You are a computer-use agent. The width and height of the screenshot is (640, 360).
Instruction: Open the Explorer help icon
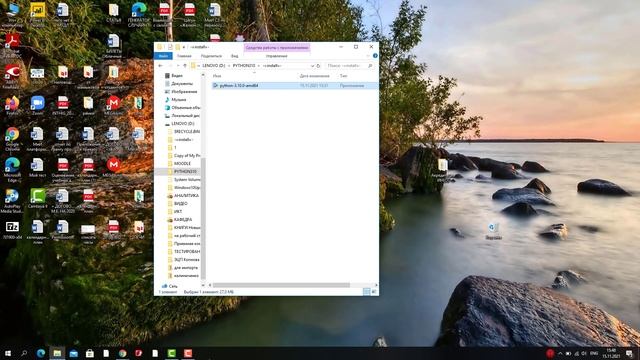pos(375,56)
